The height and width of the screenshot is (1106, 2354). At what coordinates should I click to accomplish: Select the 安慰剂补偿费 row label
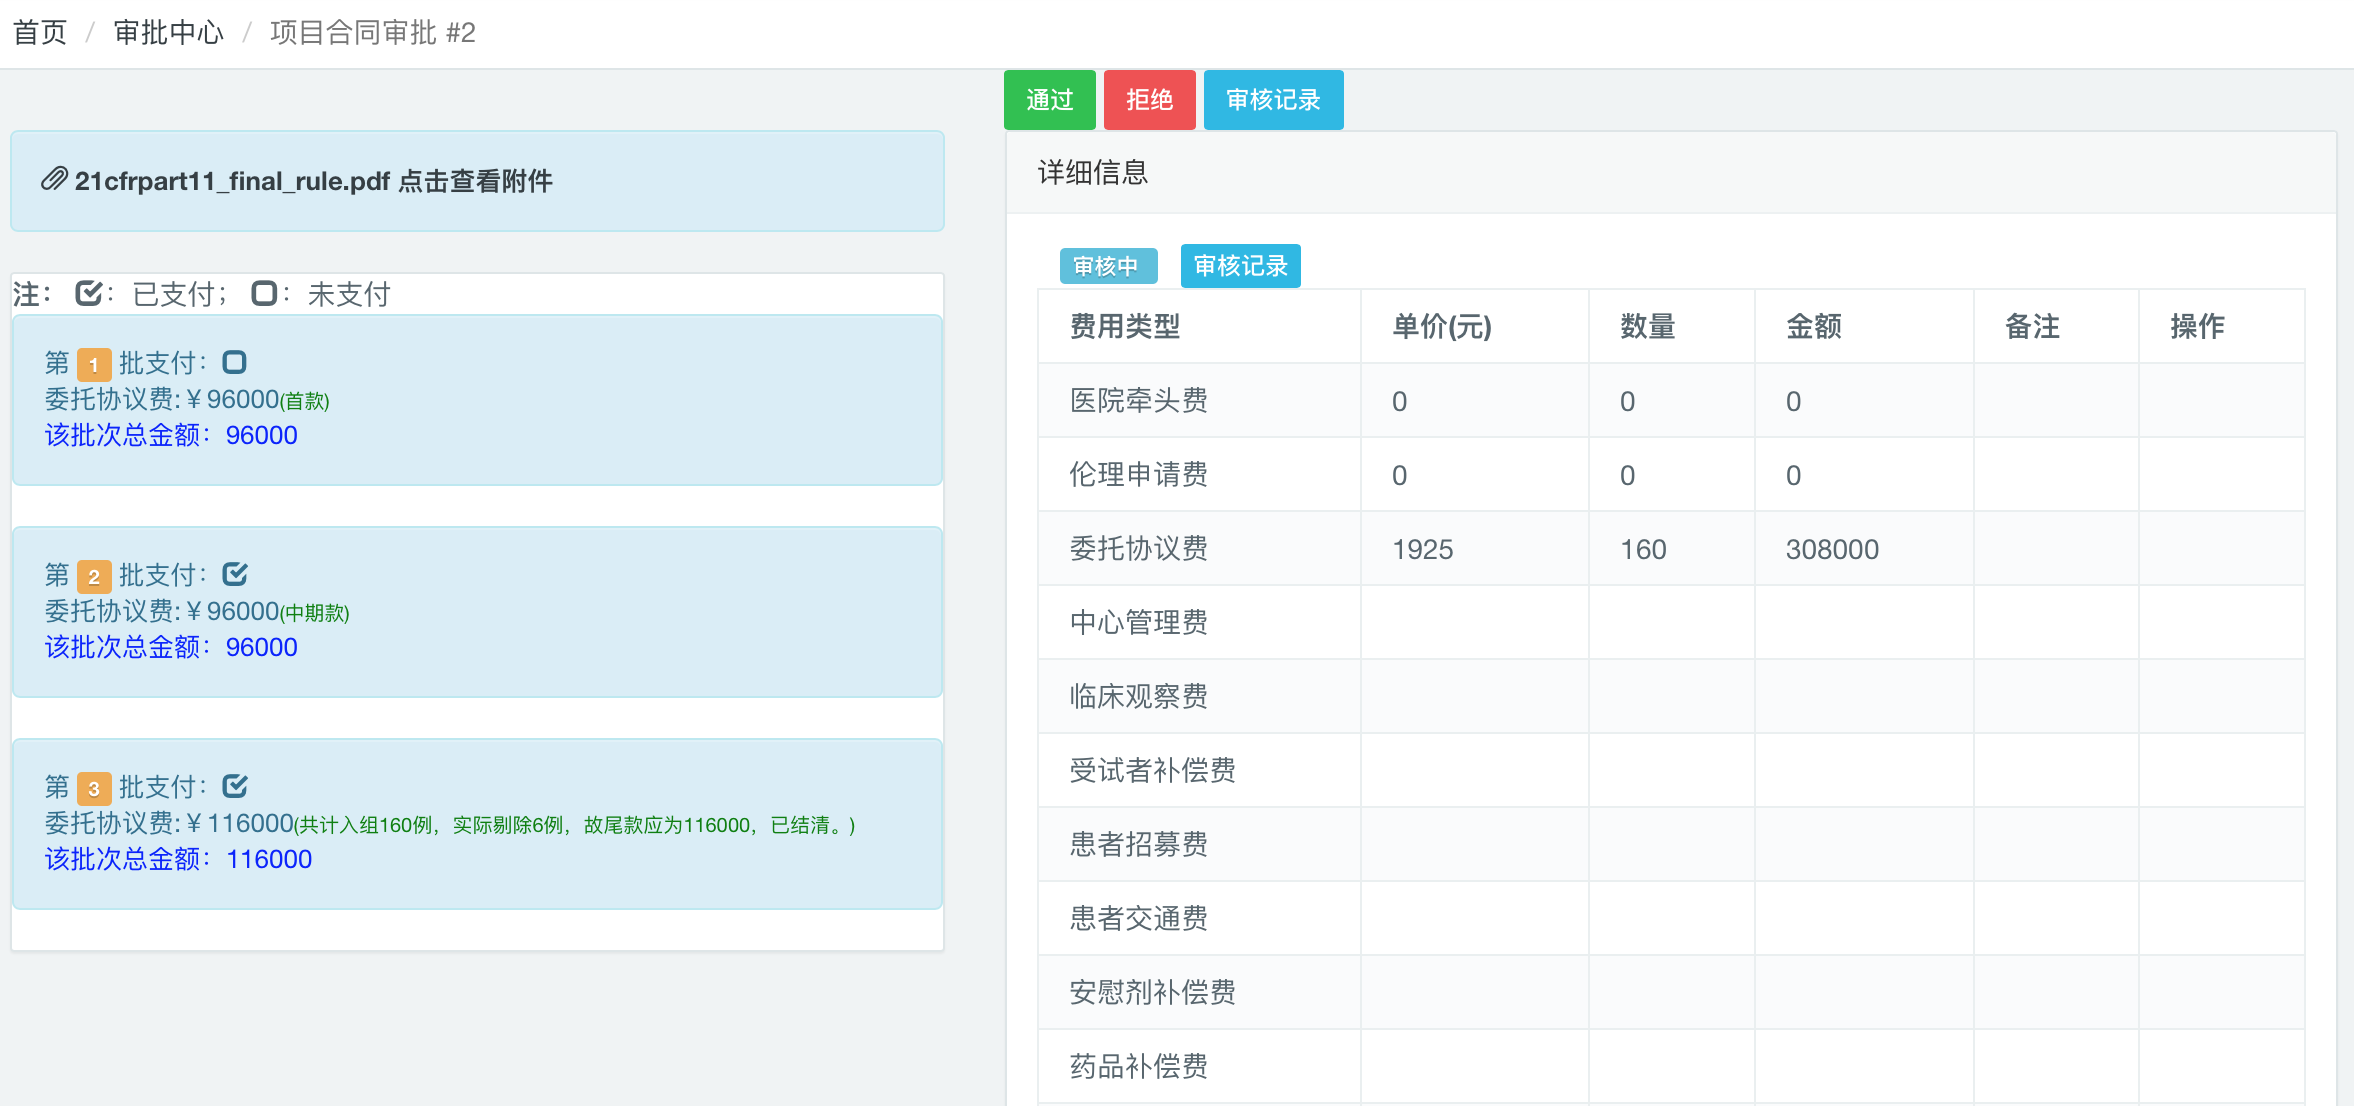[1152, 992]
